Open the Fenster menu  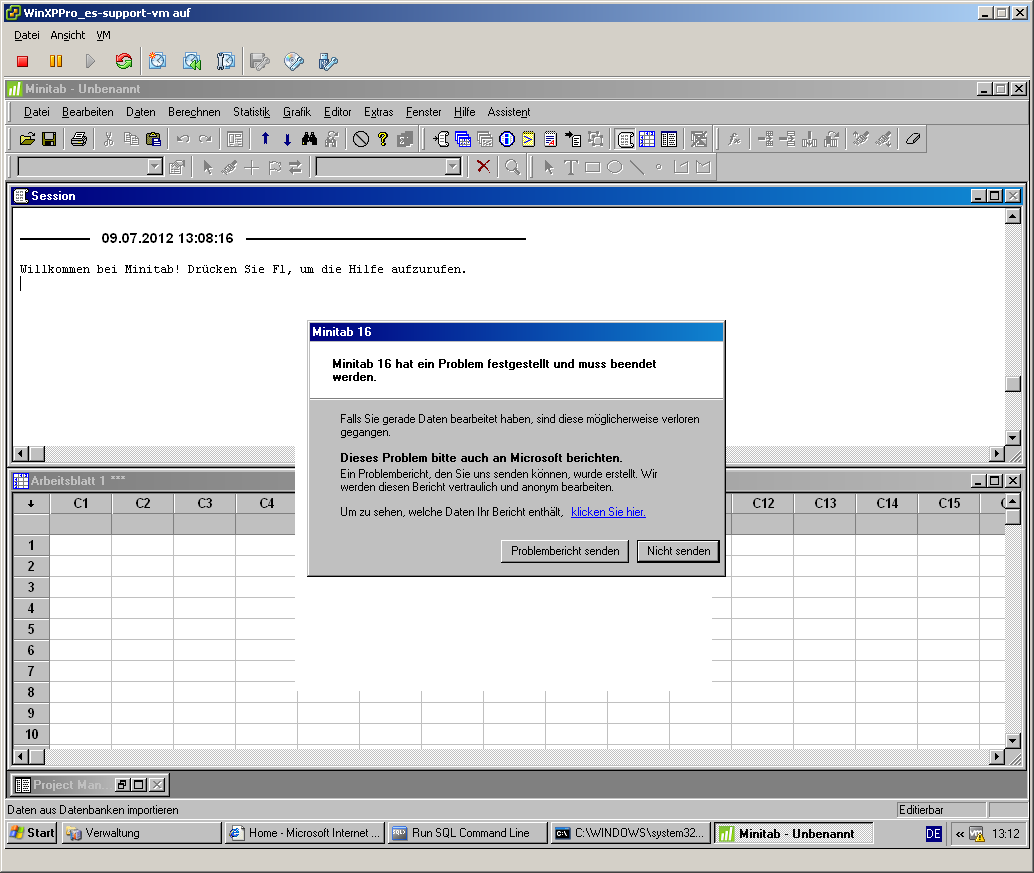[423, 112]
